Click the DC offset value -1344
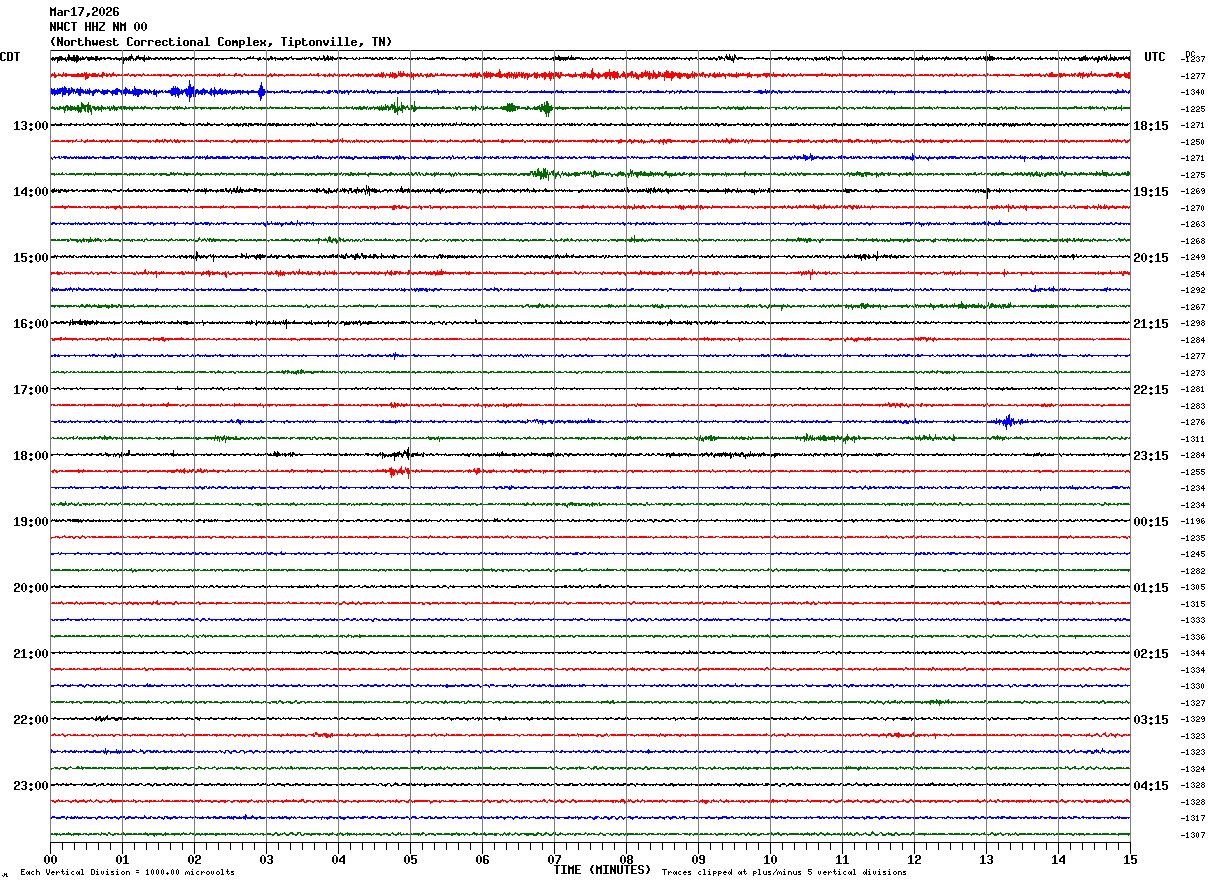Viewport: 1210px width, 886px height. click(x=1193, y=654)
